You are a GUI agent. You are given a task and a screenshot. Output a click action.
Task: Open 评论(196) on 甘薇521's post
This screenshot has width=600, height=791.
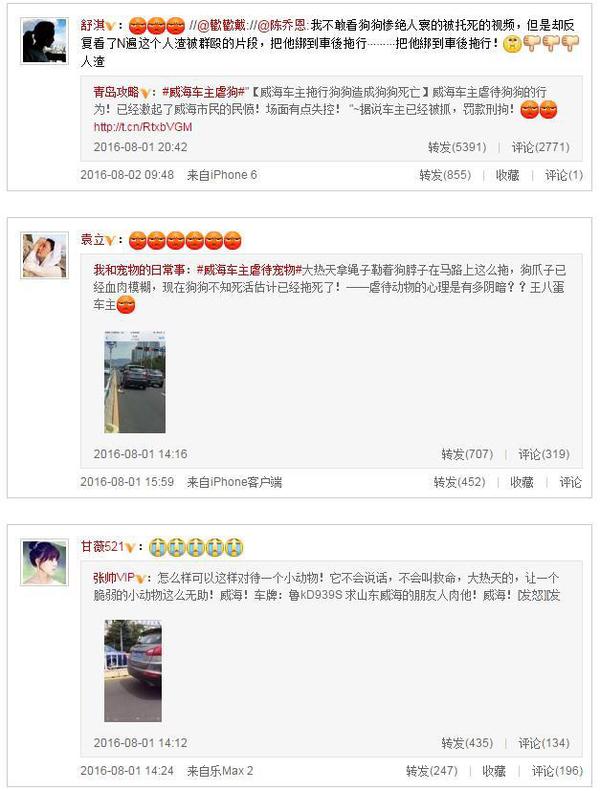(x=557, y=771)
